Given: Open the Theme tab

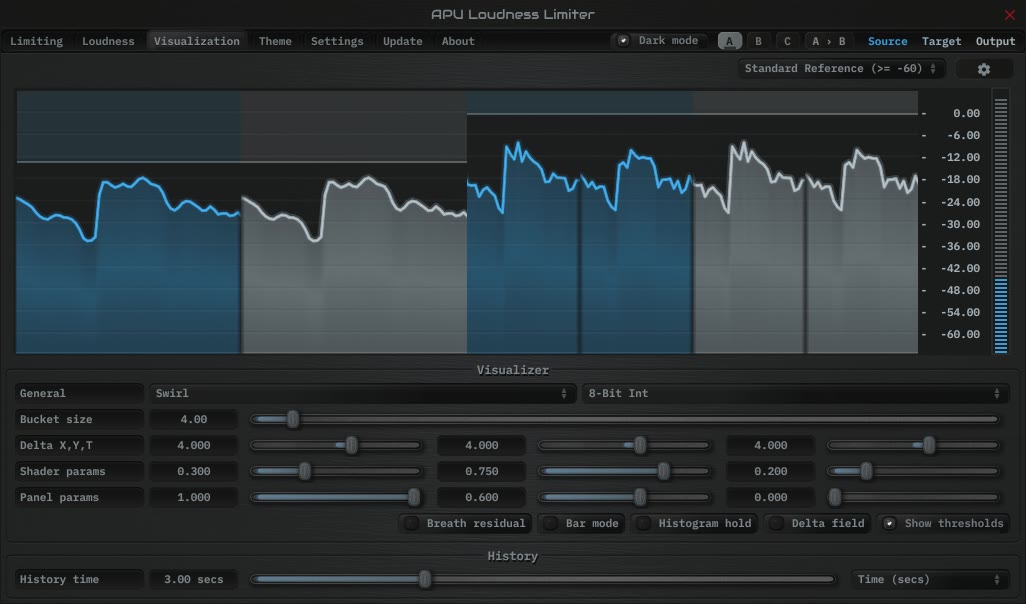Looking at the screenshot, I should point(275,41).
